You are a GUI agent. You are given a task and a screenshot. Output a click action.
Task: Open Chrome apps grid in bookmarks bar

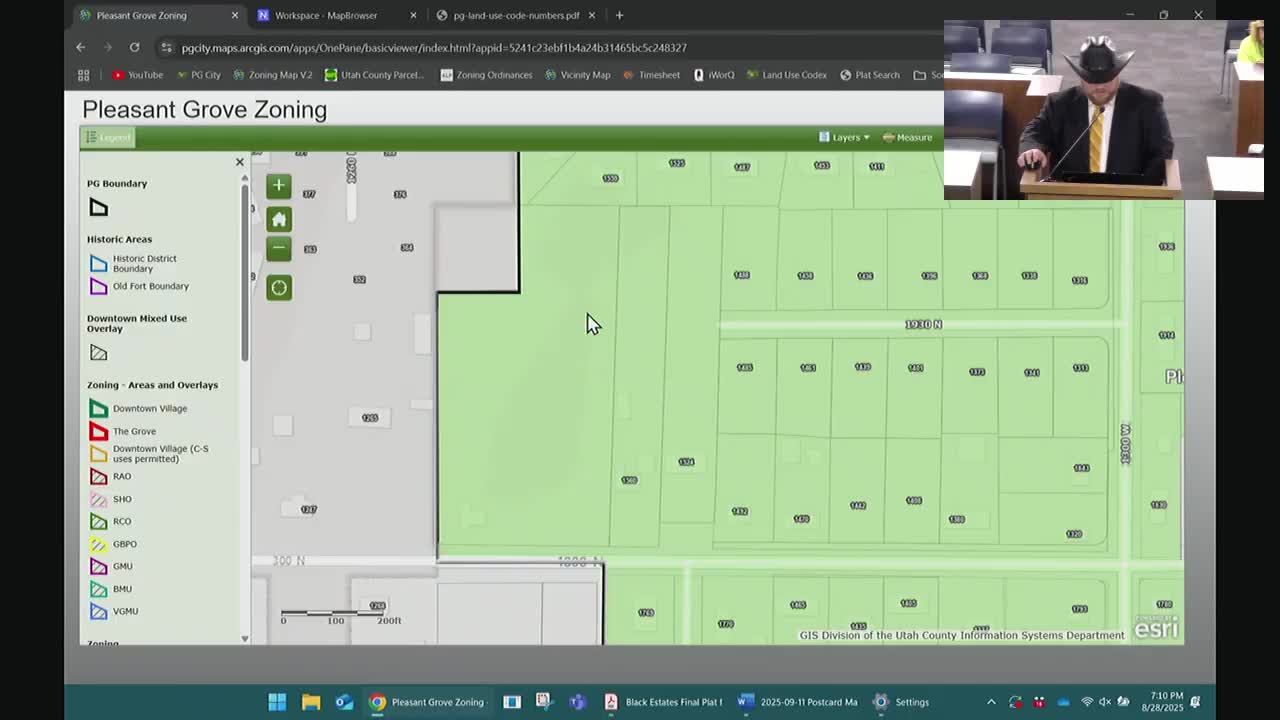pos(84,75)
